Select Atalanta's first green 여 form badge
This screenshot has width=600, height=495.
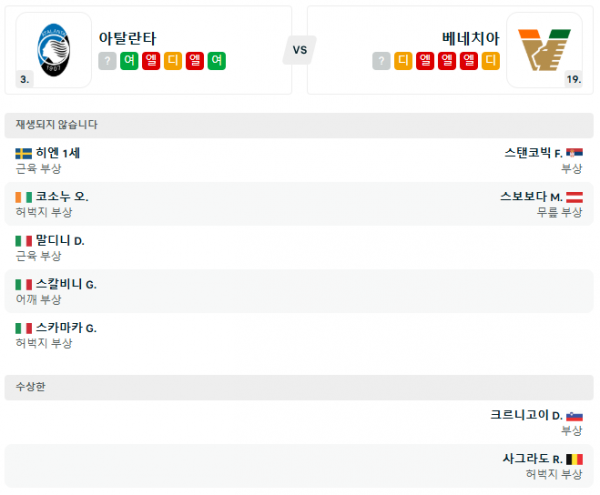[129, 61]
